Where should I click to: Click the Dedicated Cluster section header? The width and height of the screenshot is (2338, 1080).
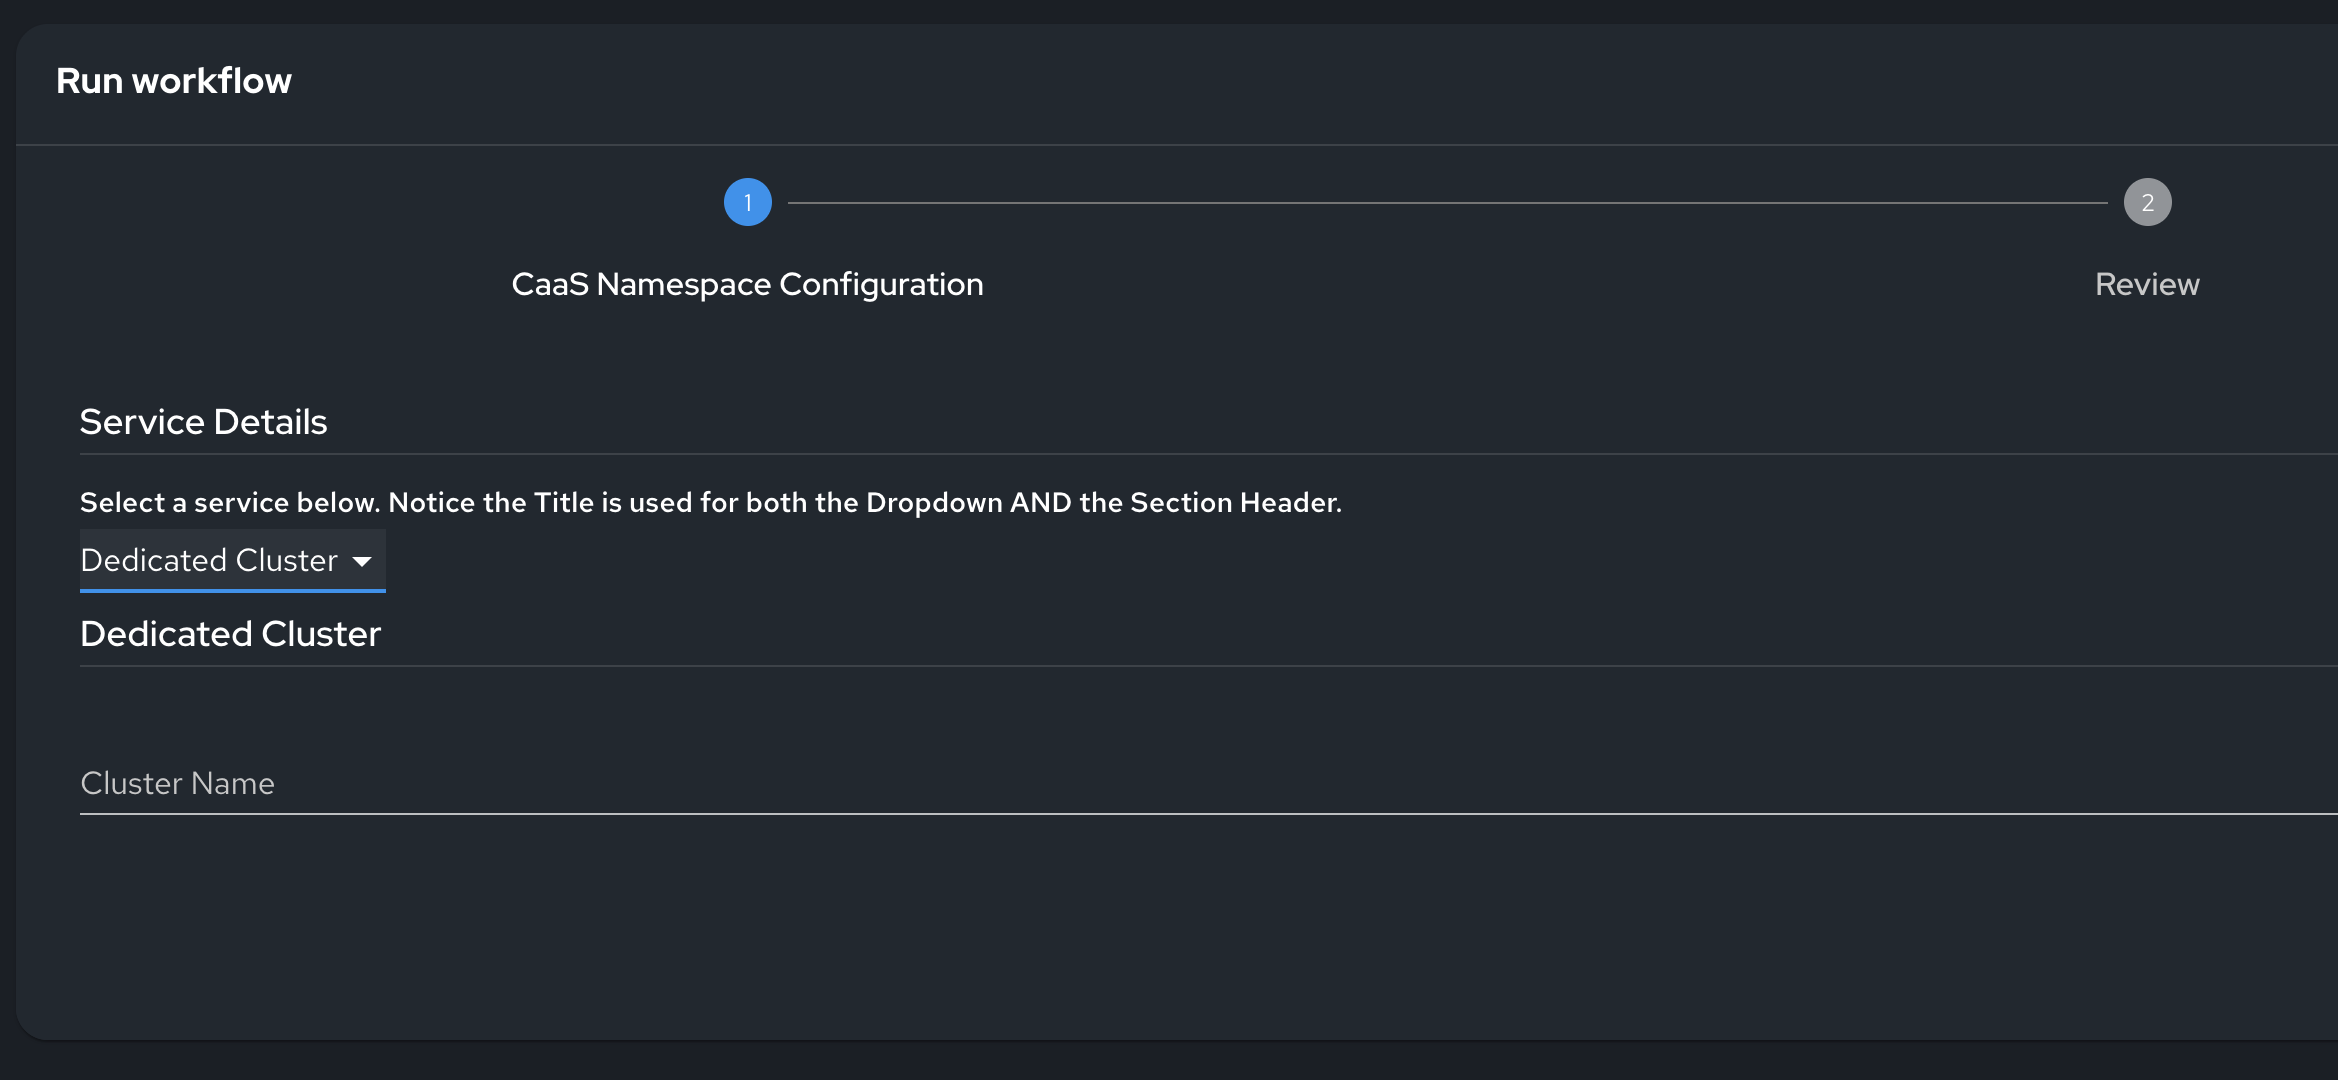pyautogui.click(x=230, y=634)
